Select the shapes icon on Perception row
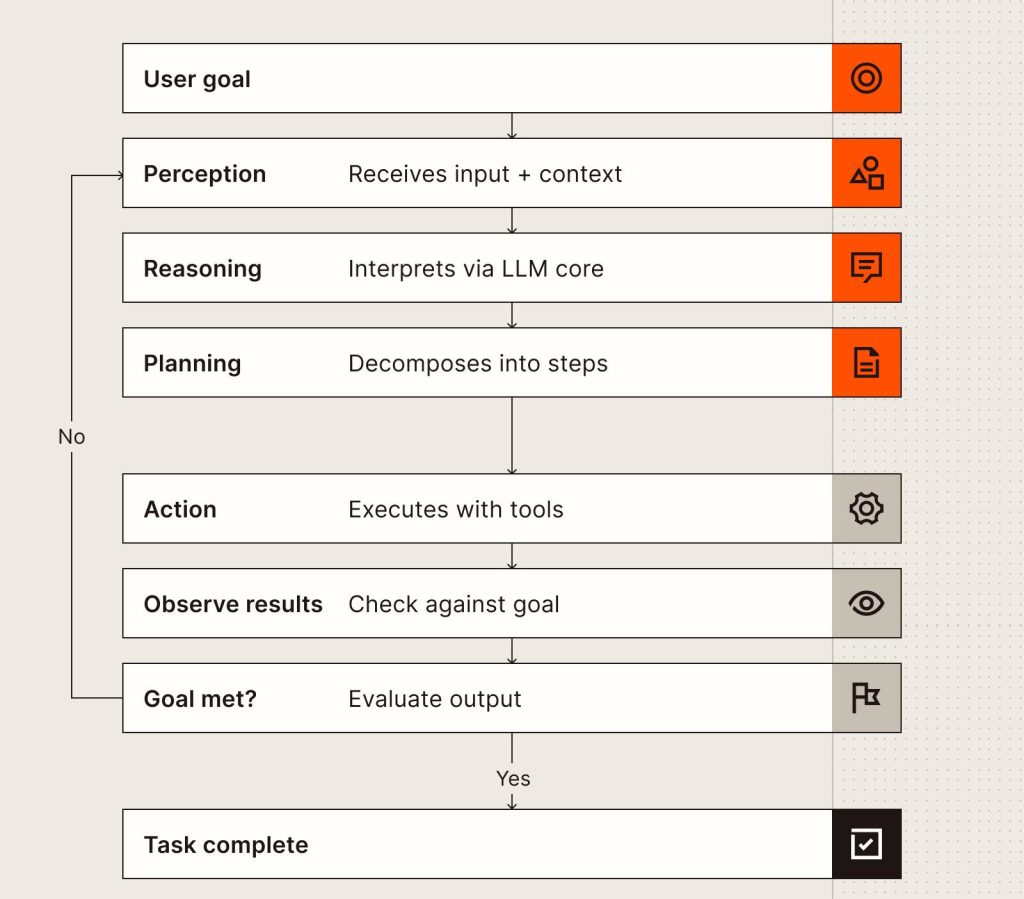1024x899 pixels. tap(867, 173)
